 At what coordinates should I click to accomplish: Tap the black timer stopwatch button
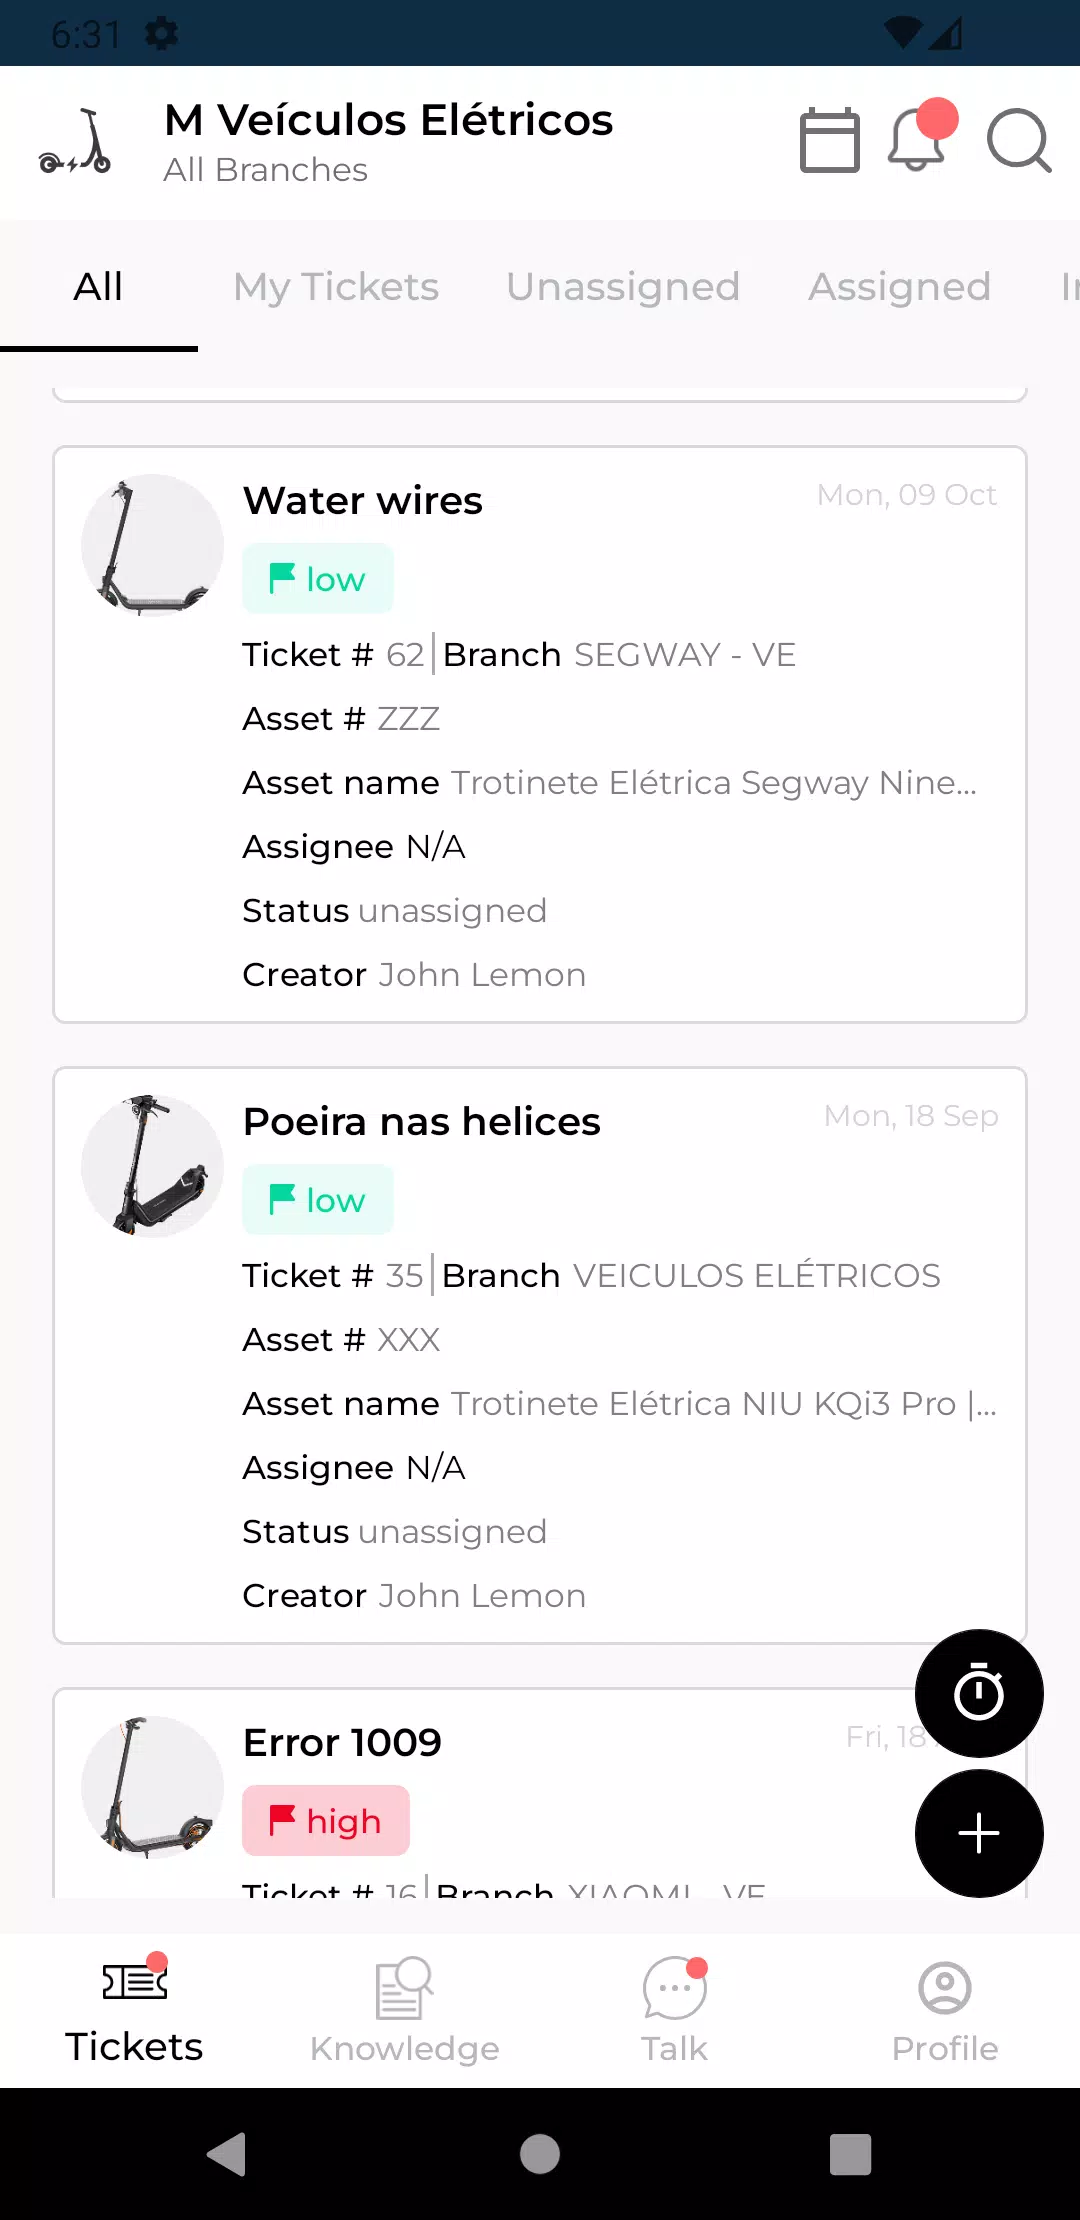(979, 1693)
